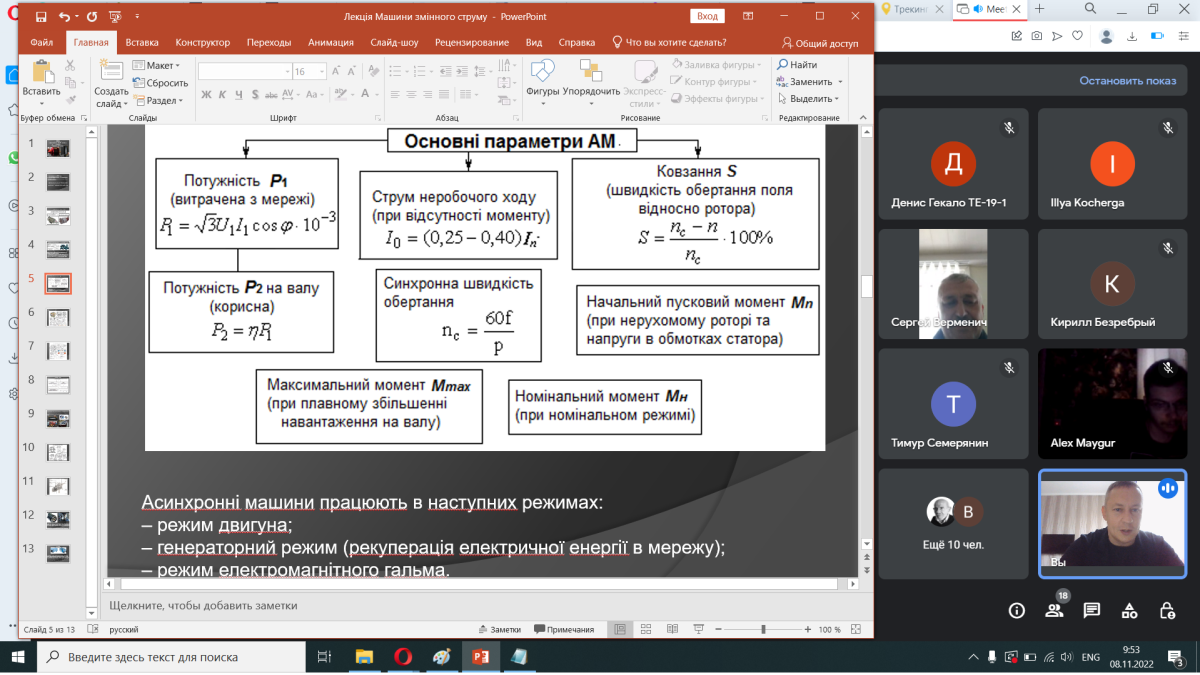Screen dimensions: 1200x675
Task: Toggle the Comments (Примечания) pane
Action: click(565, 630)
